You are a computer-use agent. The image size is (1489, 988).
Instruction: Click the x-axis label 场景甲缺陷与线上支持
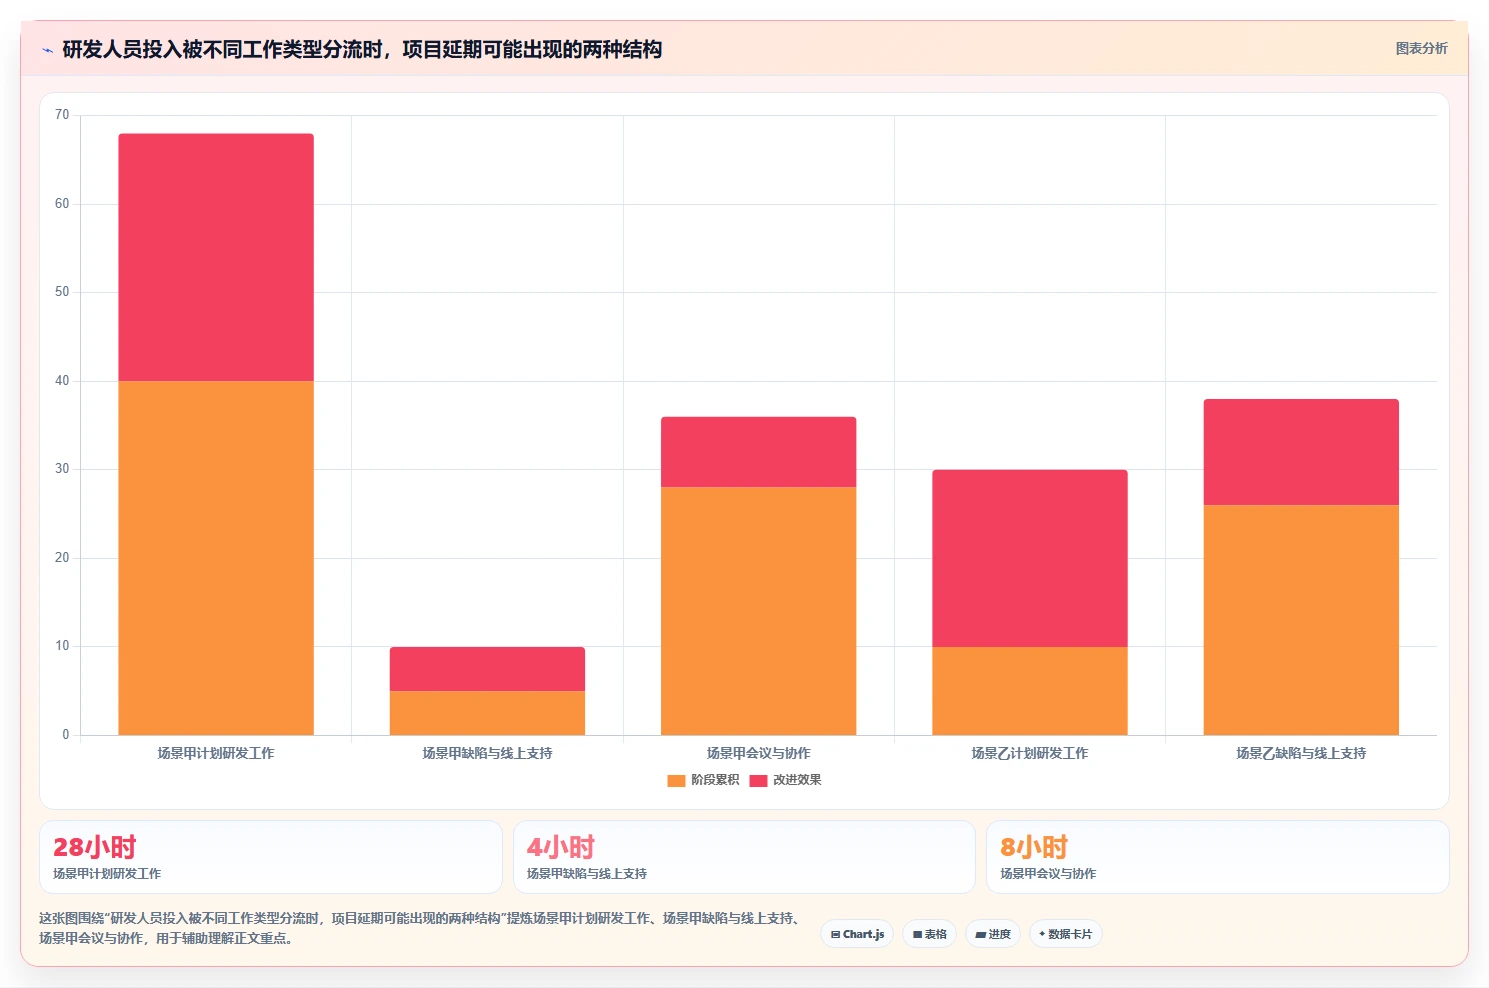coord(487,753)
